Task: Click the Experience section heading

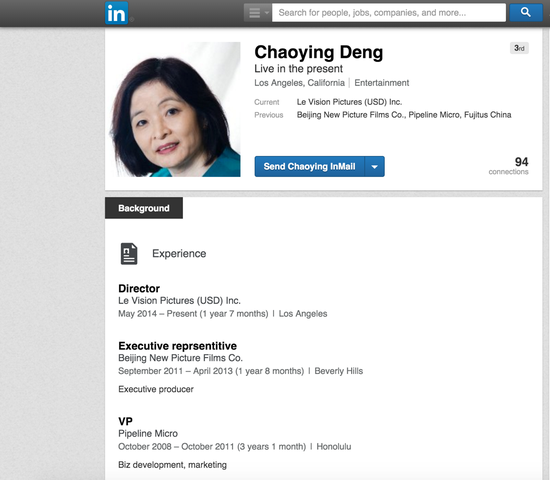Action: 179,254
